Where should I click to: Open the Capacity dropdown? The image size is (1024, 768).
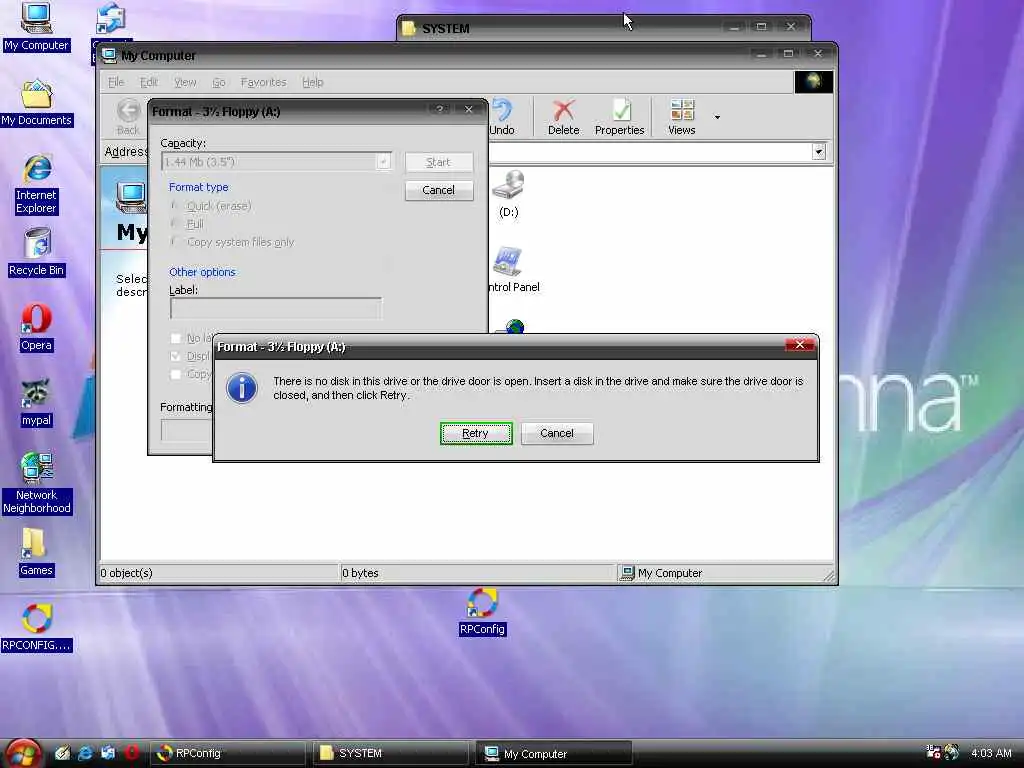click(x=383, y=161)
